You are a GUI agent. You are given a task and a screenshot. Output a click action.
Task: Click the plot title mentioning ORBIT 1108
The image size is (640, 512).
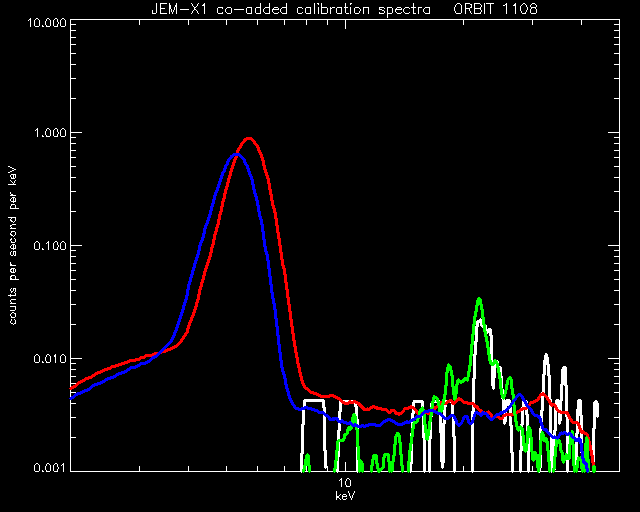pos(344,9)
